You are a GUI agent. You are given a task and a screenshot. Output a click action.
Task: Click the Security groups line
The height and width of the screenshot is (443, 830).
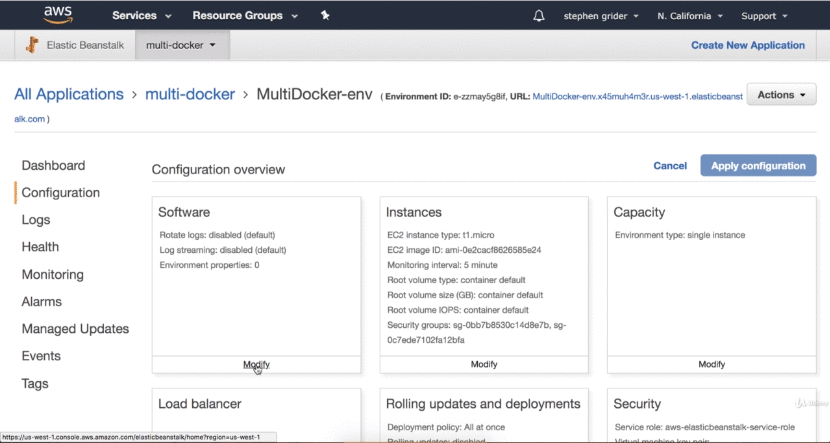(x=476, y=332)
